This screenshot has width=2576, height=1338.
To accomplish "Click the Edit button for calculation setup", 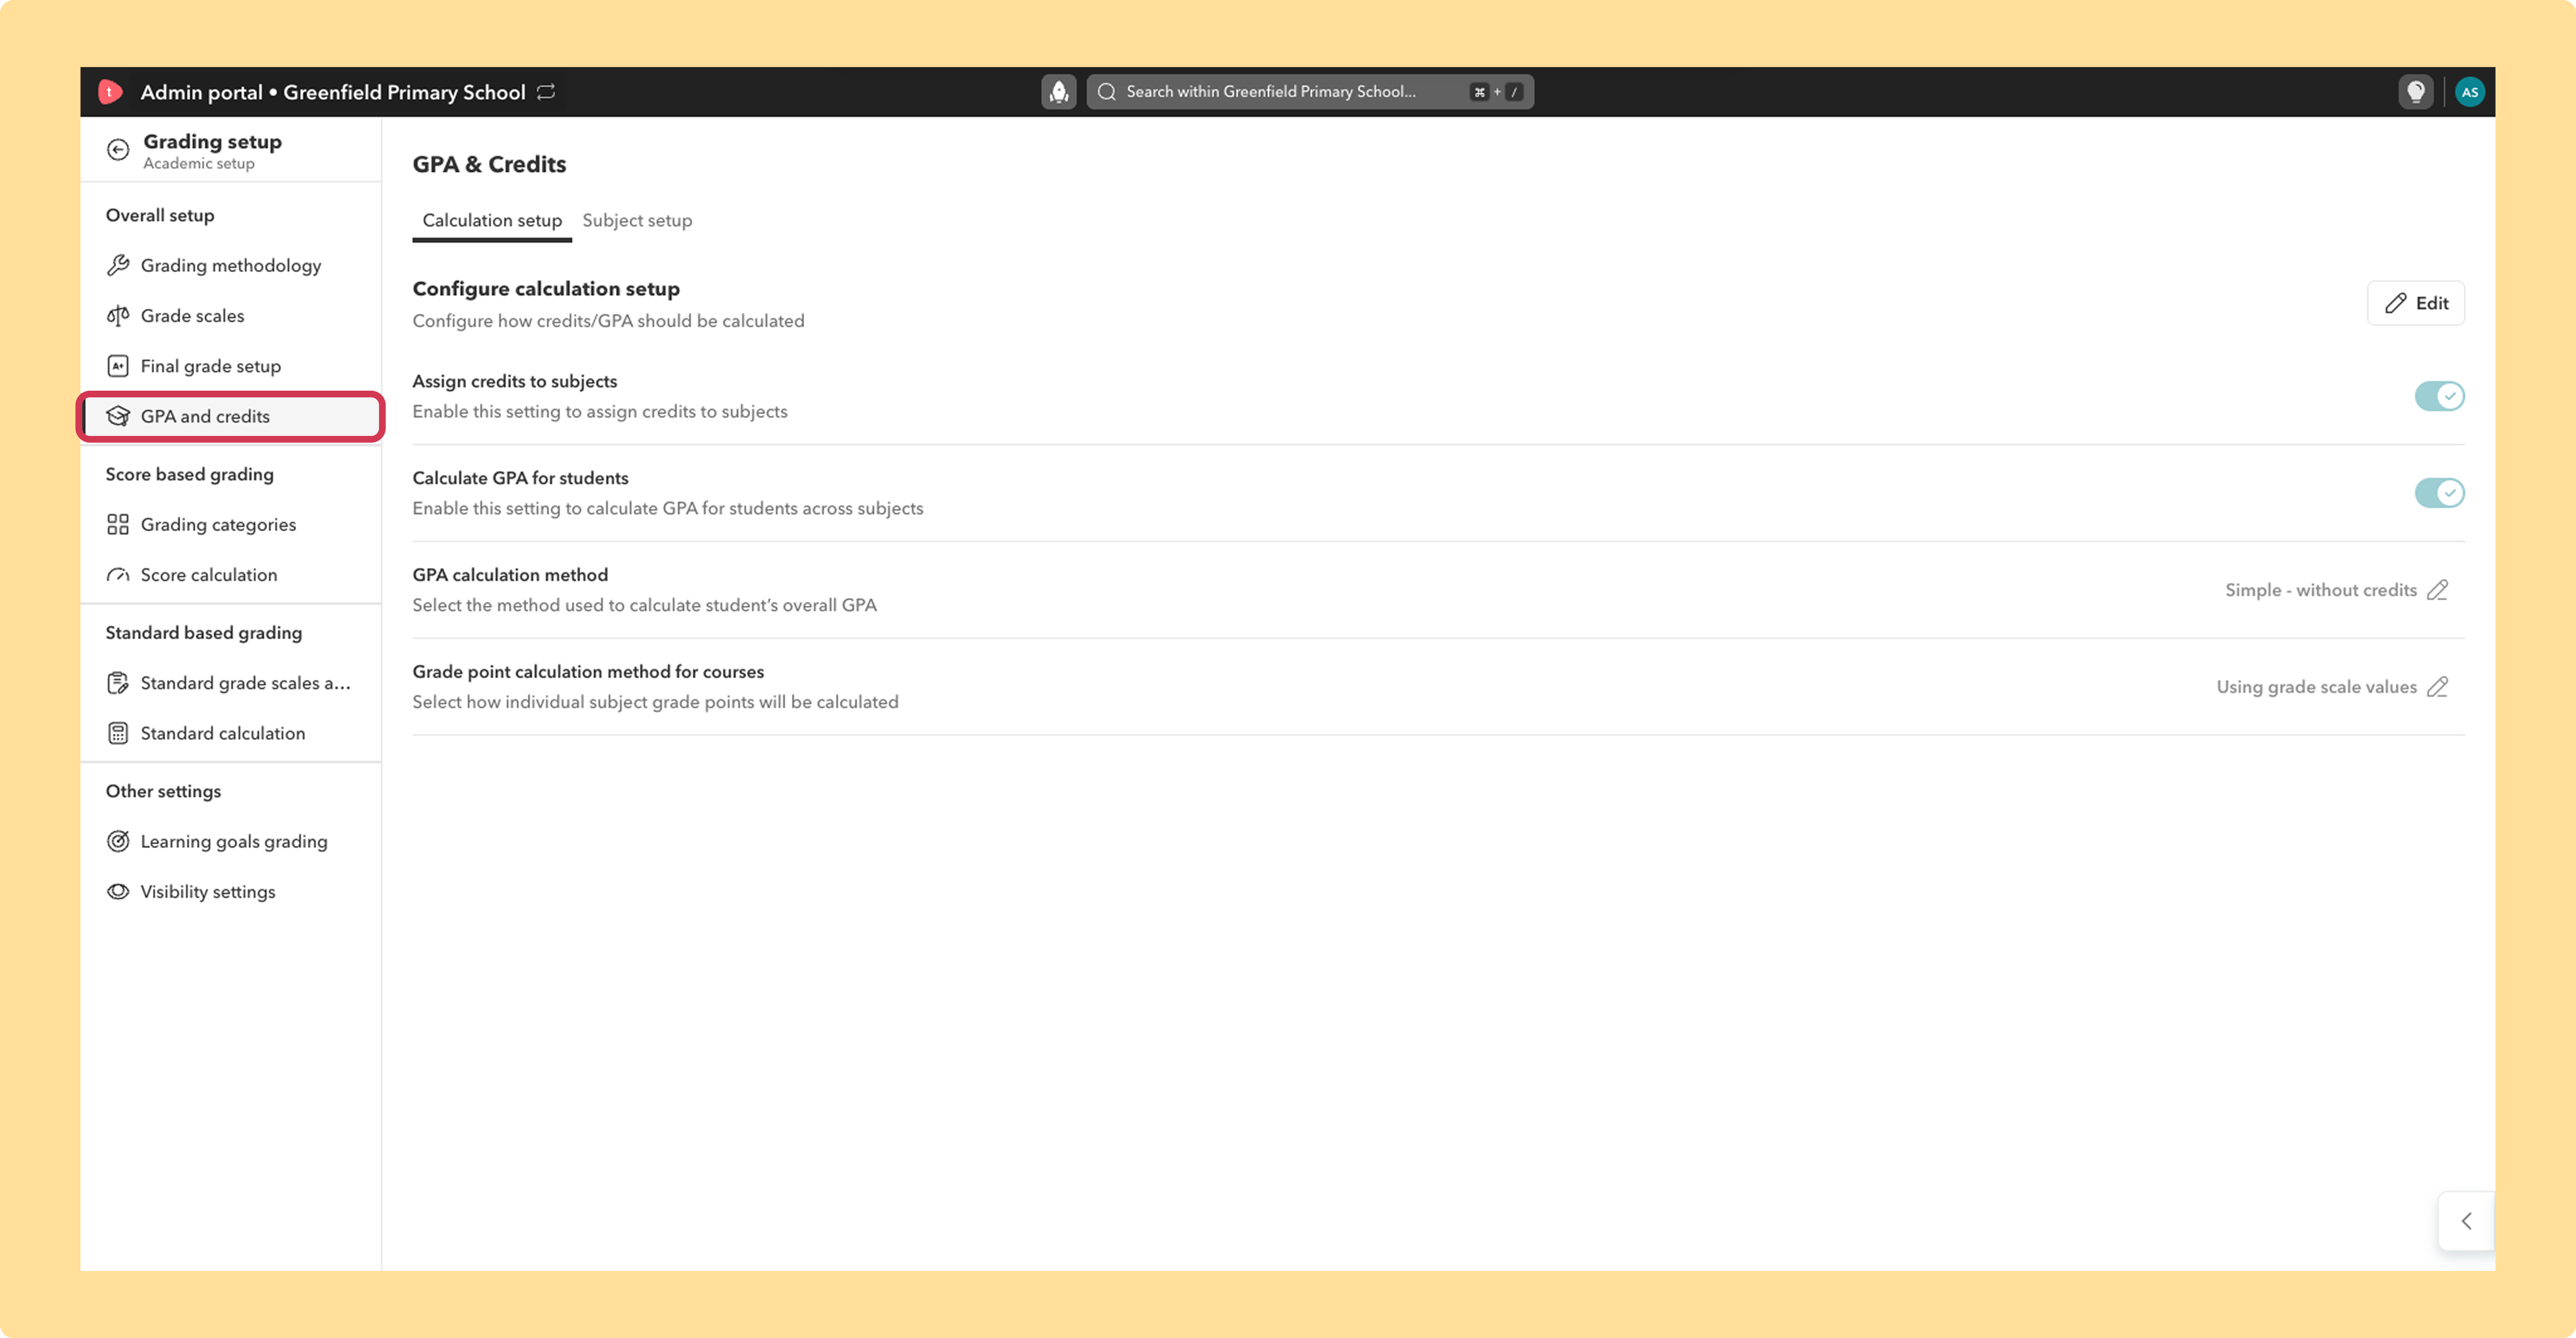I will (x=2416, y=303).
